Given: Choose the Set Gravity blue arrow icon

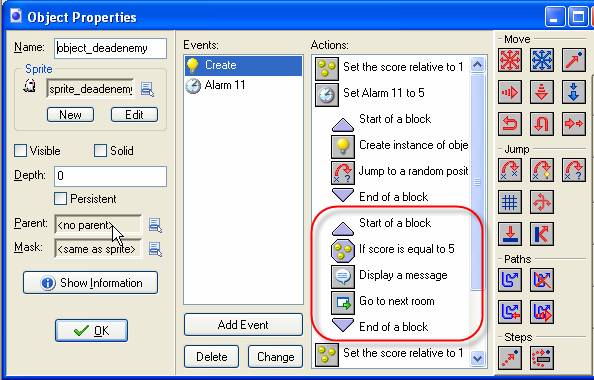Looking at the screenshot, I should coord(574,92).
